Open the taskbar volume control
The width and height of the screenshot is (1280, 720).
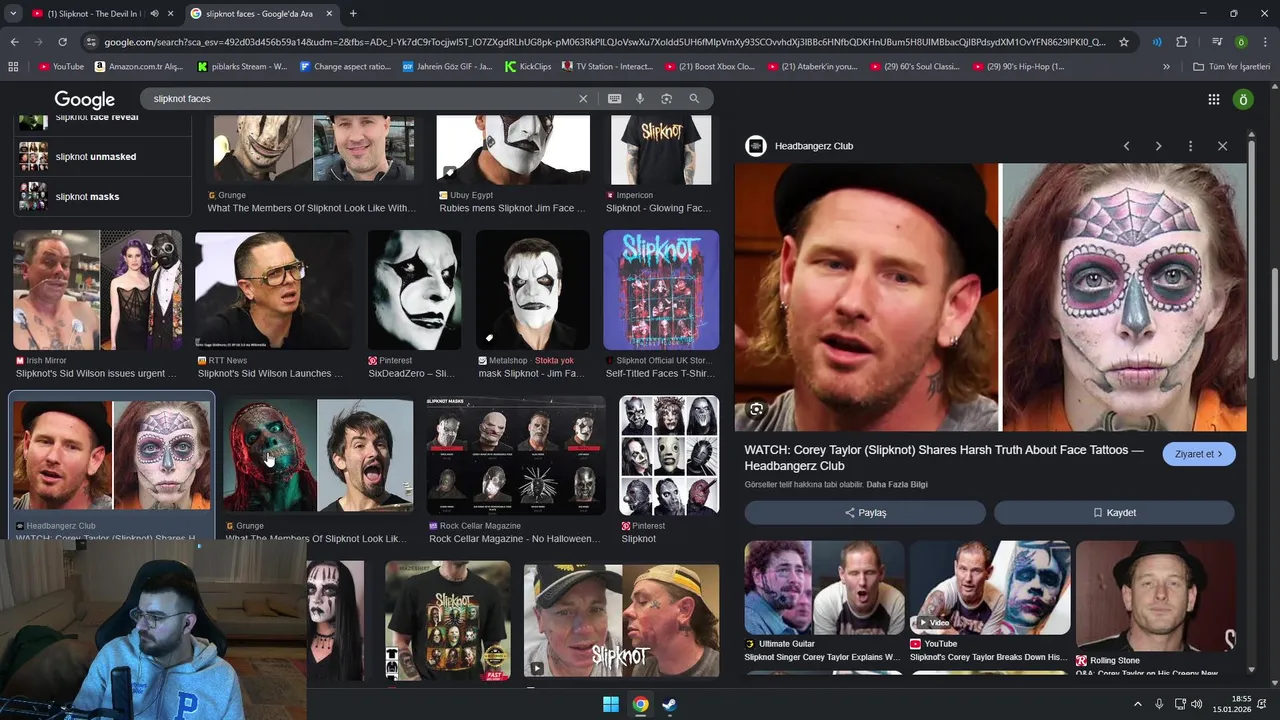point(1197,704)
